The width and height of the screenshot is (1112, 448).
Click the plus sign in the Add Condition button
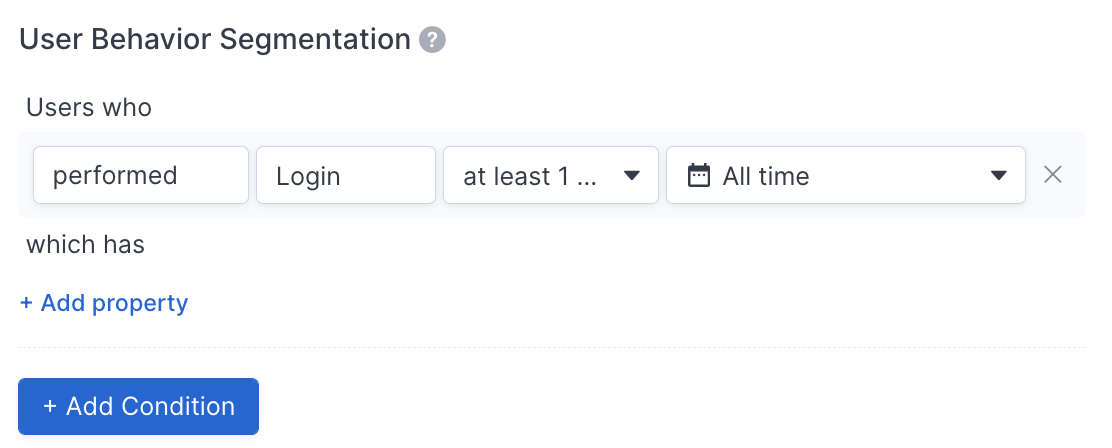click(x=50, y=406)
